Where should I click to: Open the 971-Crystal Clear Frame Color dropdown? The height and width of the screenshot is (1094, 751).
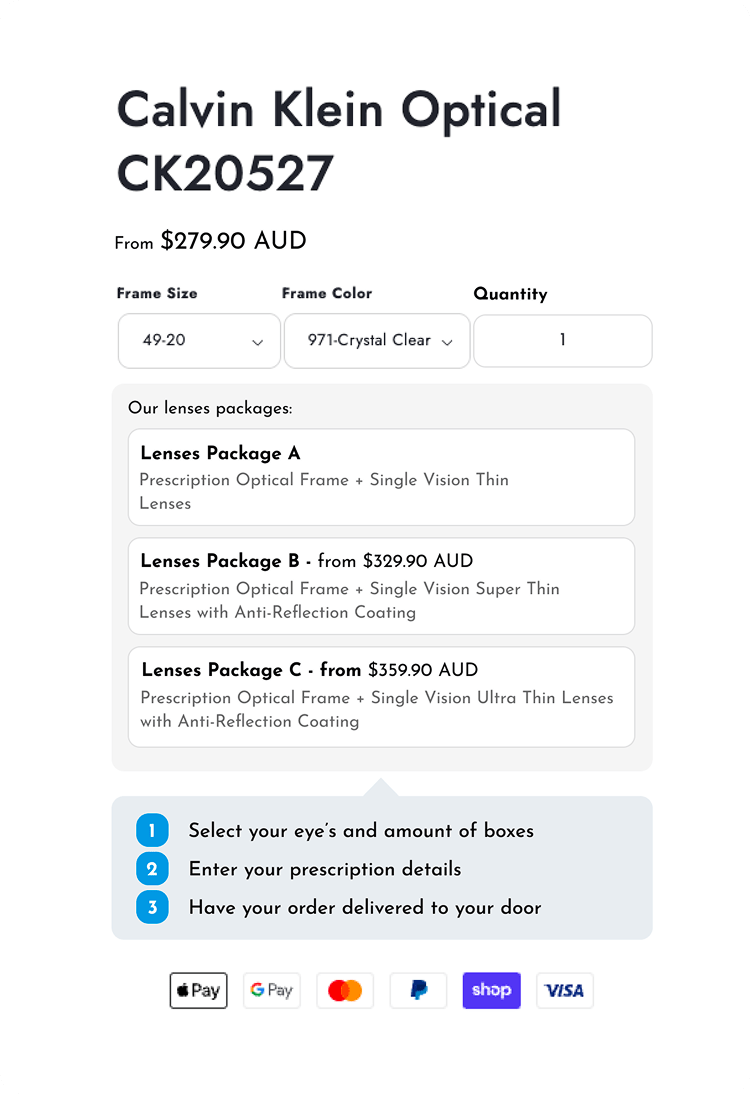point(377,341)
